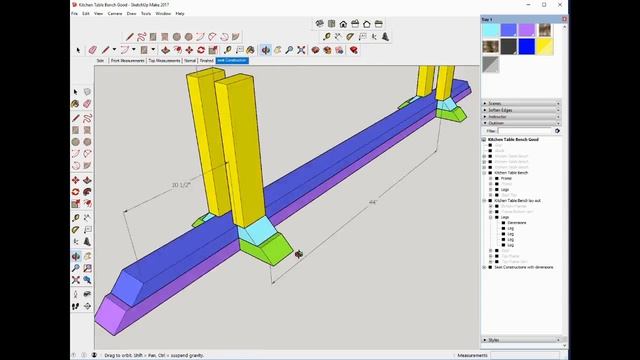Pick the Tape Measure tool in top toolbar
The height and width of the screenshot is (360, 640).
tap(227, 50)
